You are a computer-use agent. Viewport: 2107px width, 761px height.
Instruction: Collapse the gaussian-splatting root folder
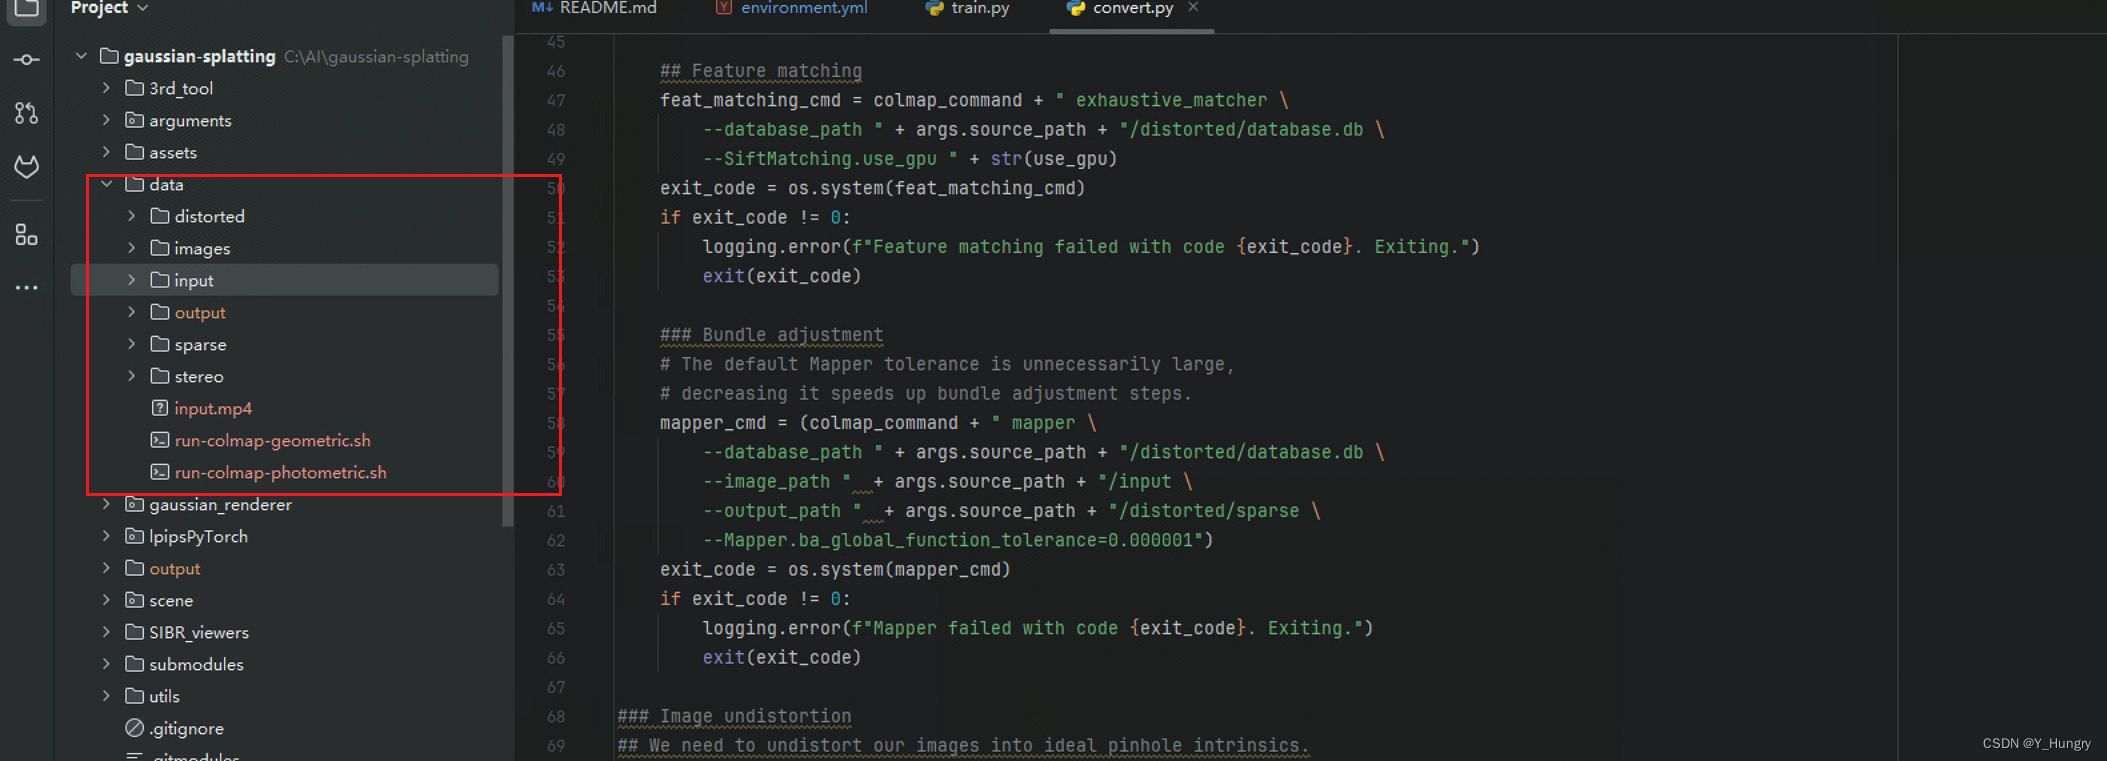click(x=81, y=56)
